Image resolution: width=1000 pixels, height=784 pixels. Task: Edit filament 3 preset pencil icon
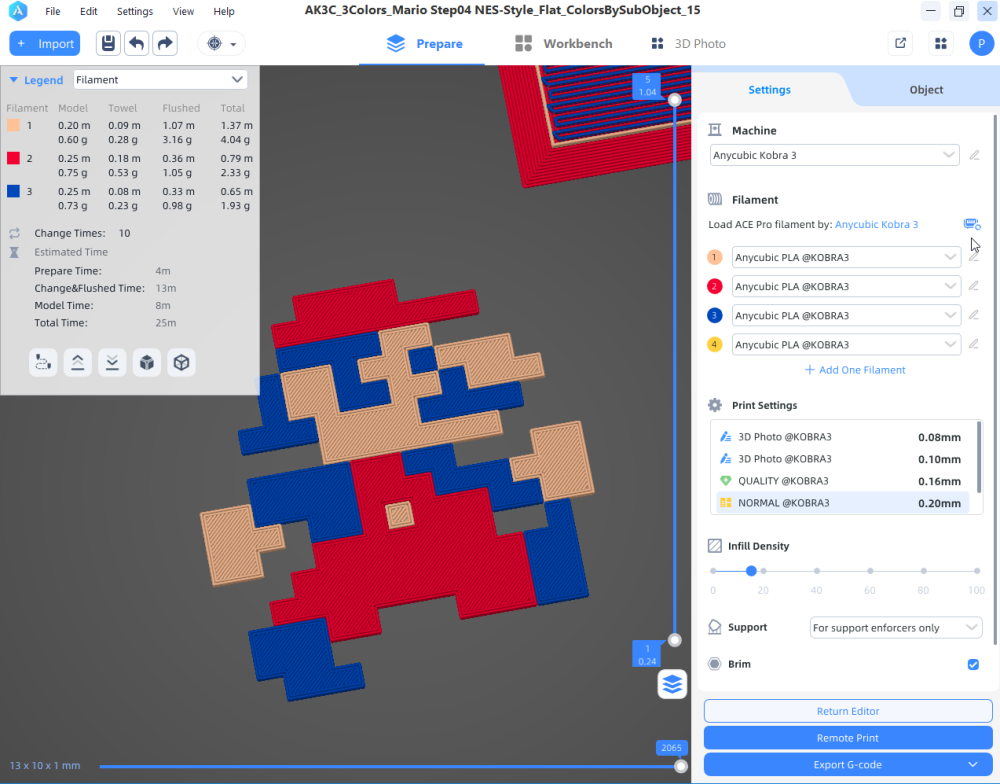point(973,315)
